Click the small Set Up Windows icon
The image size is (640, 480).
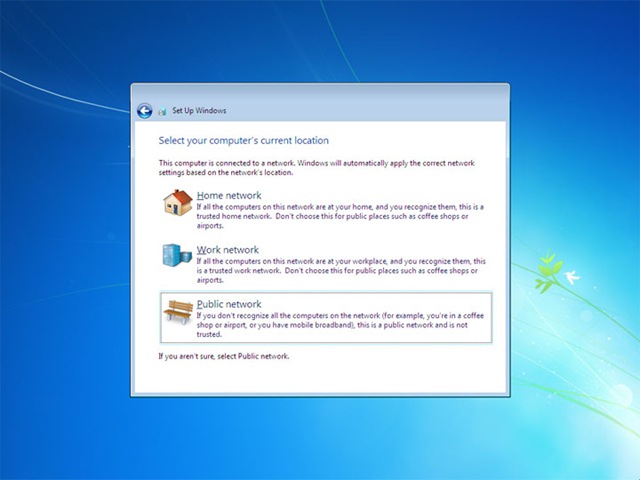coord(162,111)
